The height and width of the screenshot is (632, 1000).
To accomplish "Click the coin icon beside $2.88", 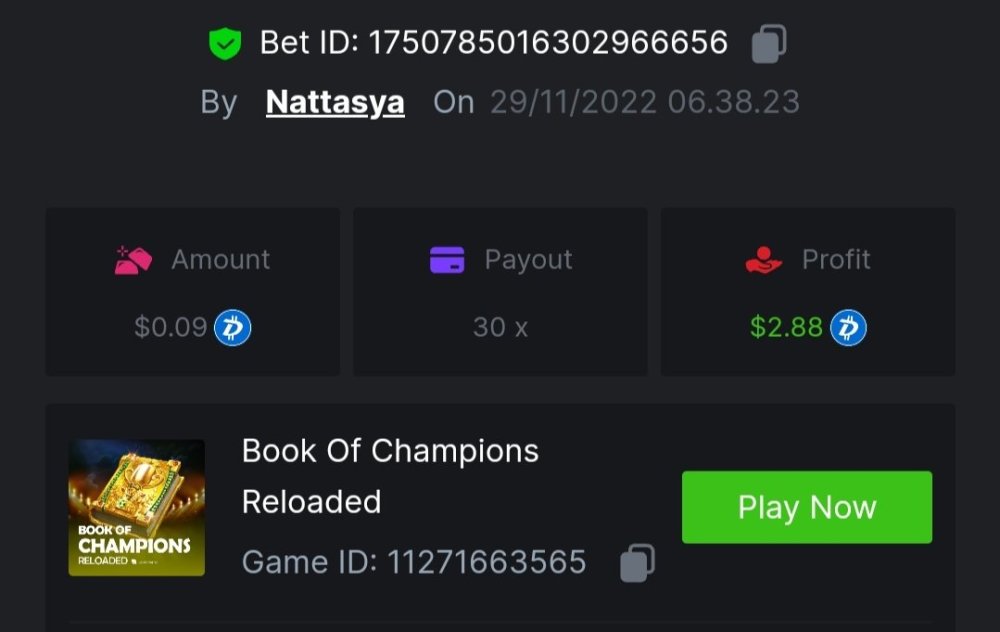I will (x=848, y=327).
